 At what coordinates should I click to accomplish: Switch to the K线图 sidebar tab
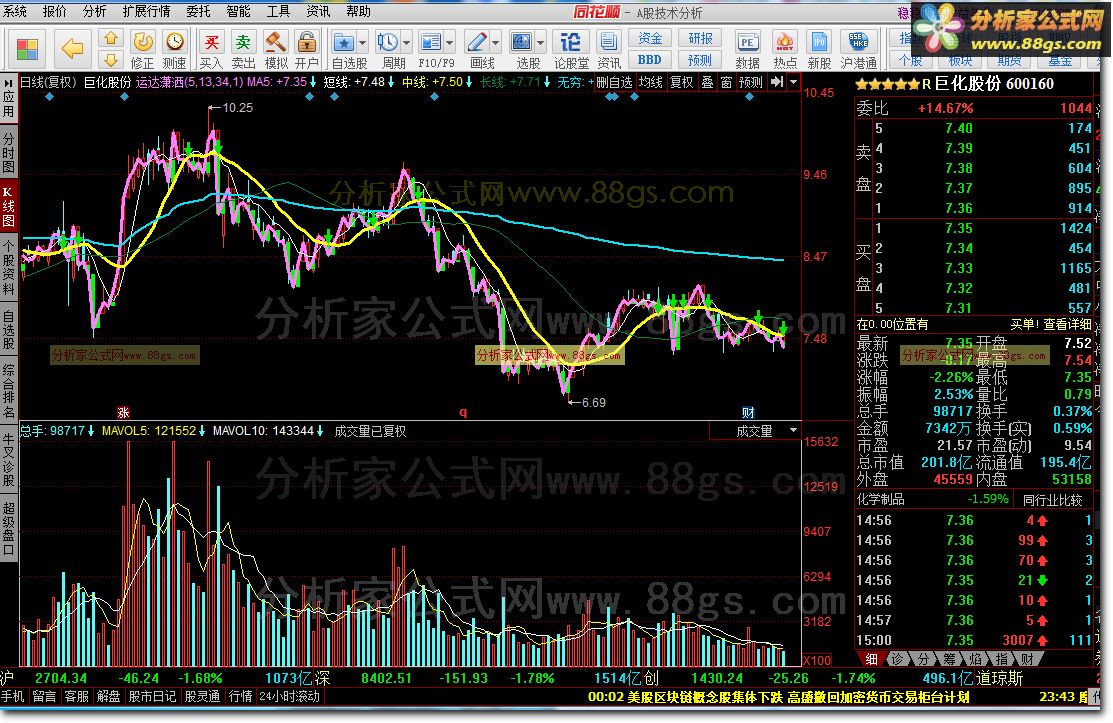[9, 206]
